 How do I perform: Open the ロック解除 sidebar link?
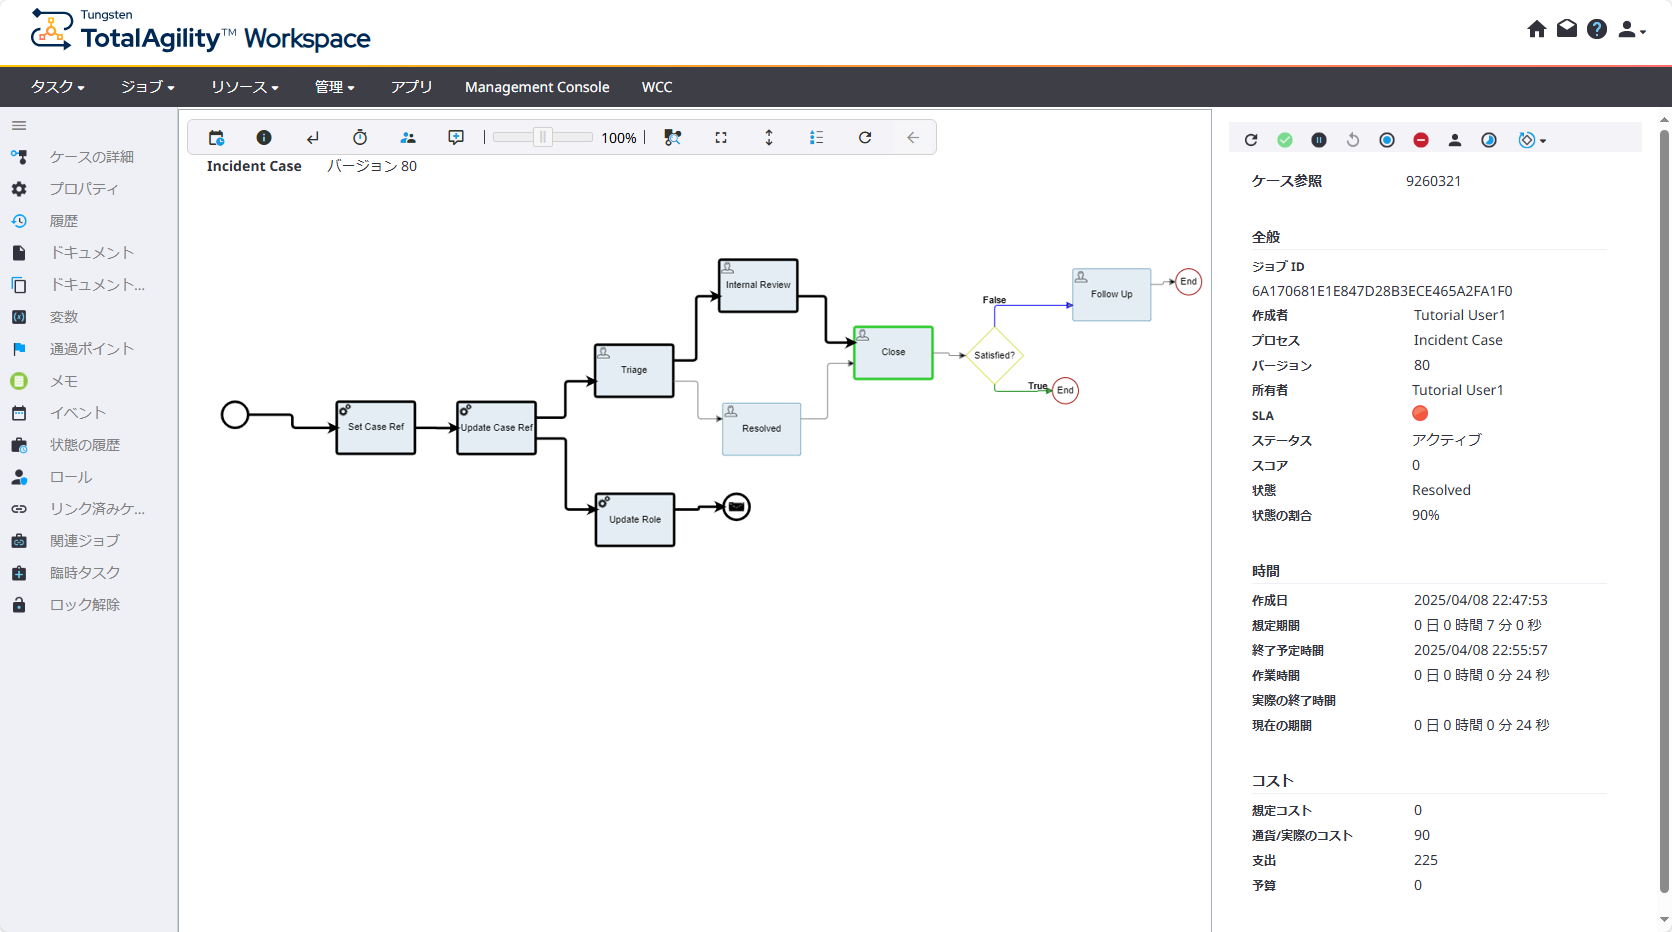[85, 605]
